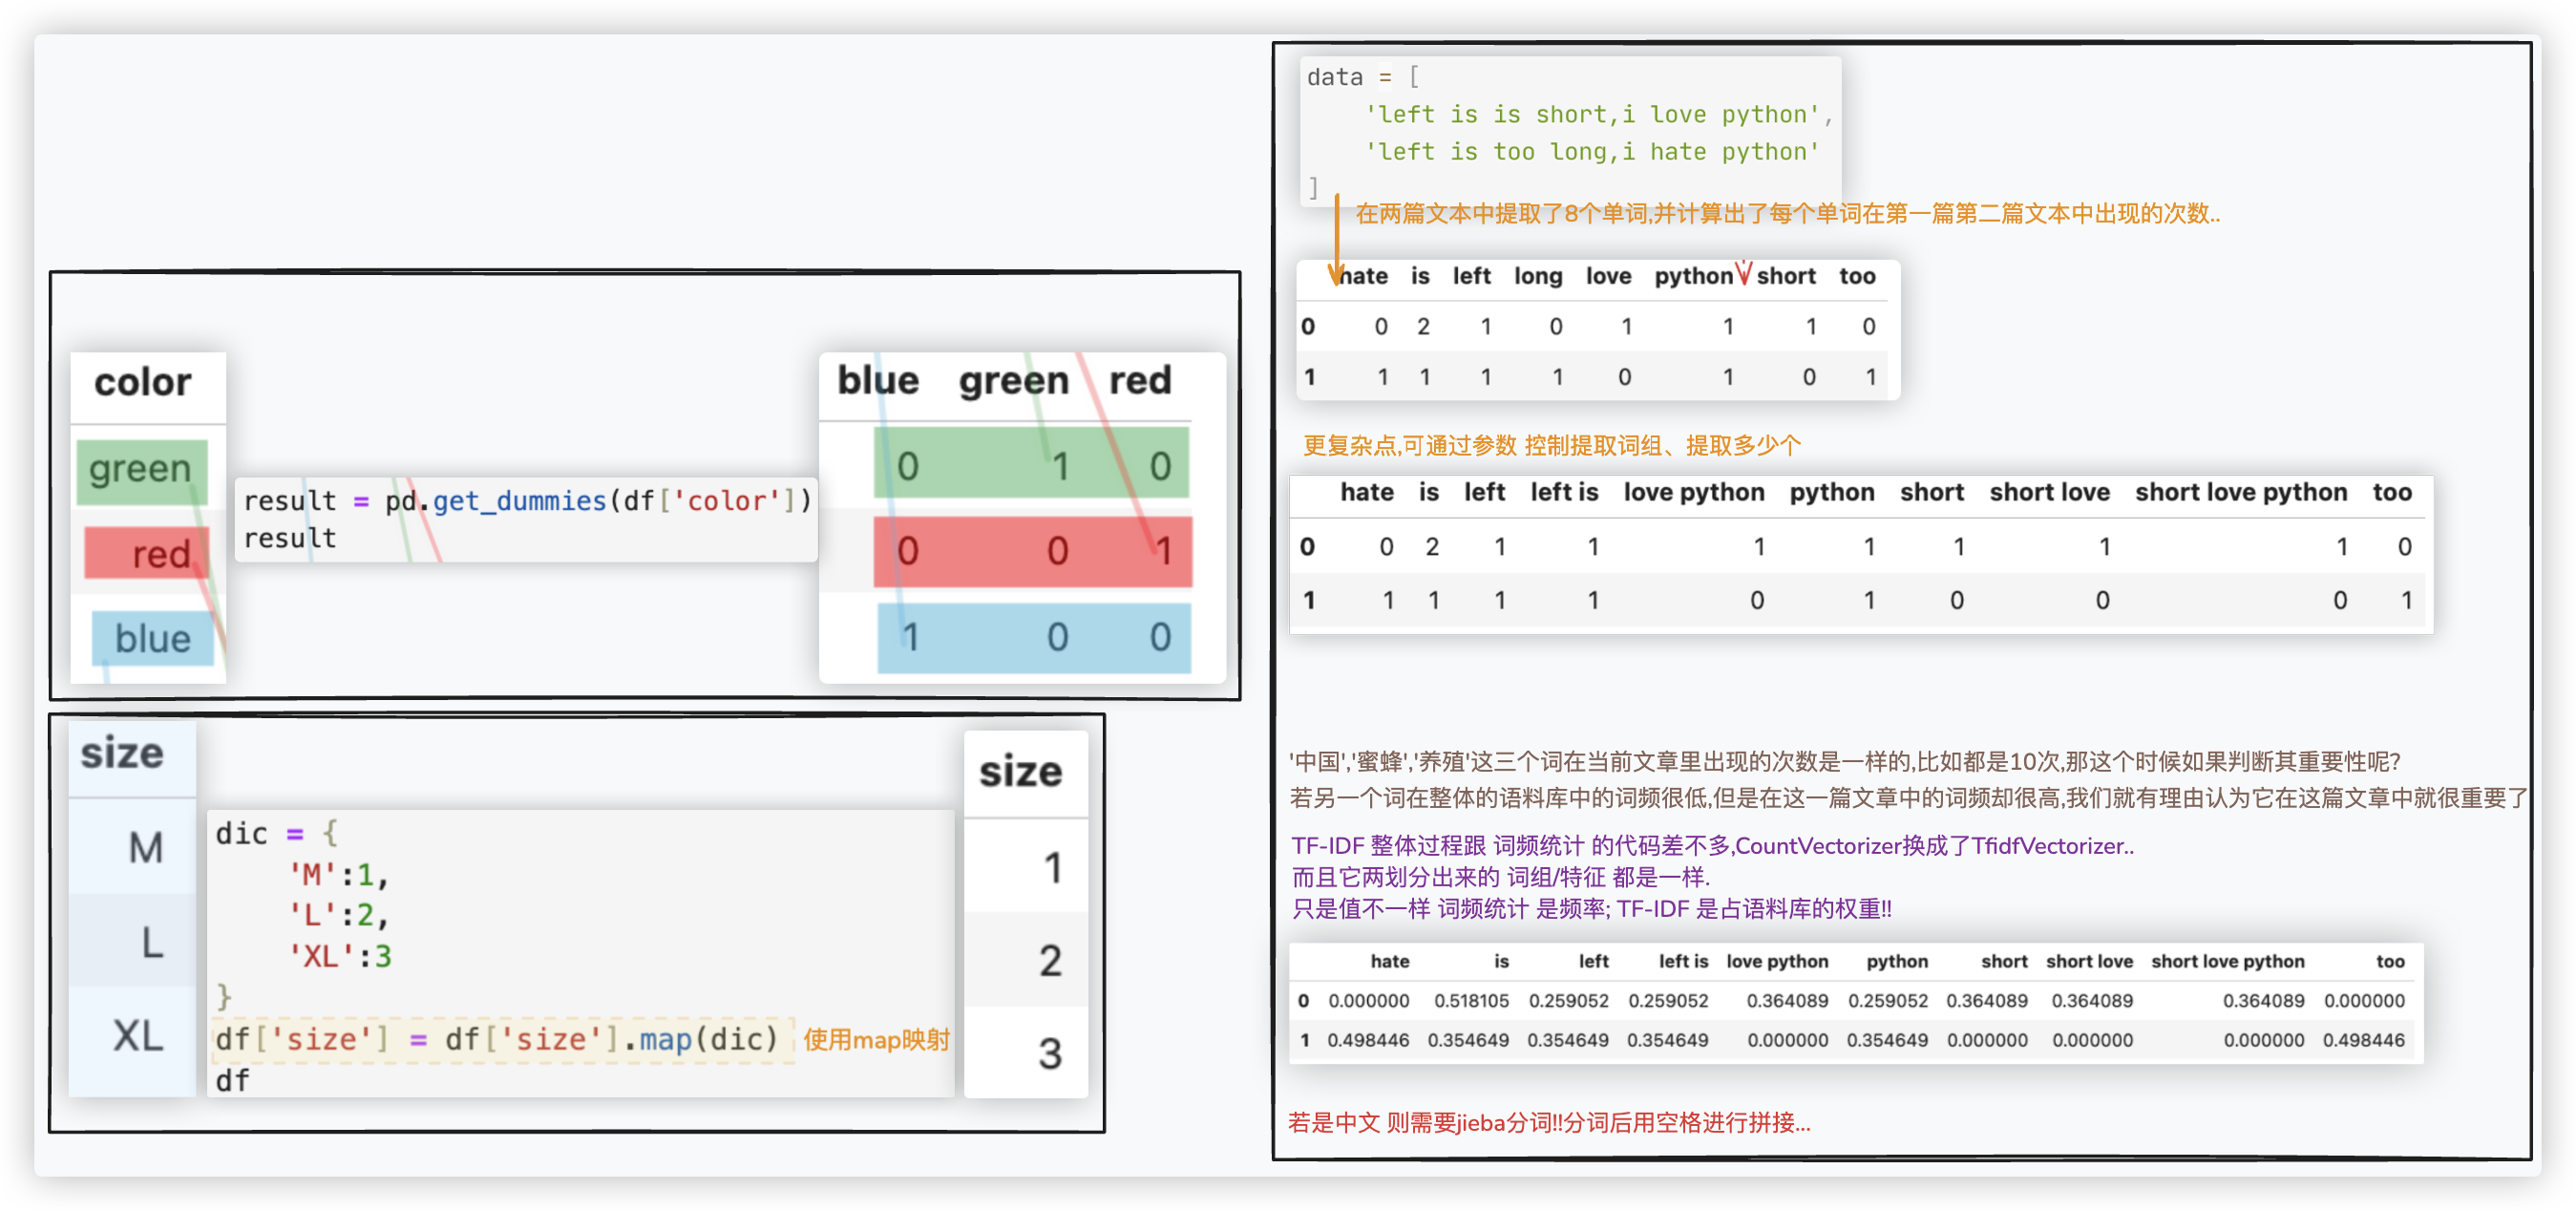Click value 3 in mapped size table
Viewport: 2576px width, 1211px height.
[1049, 1053]
